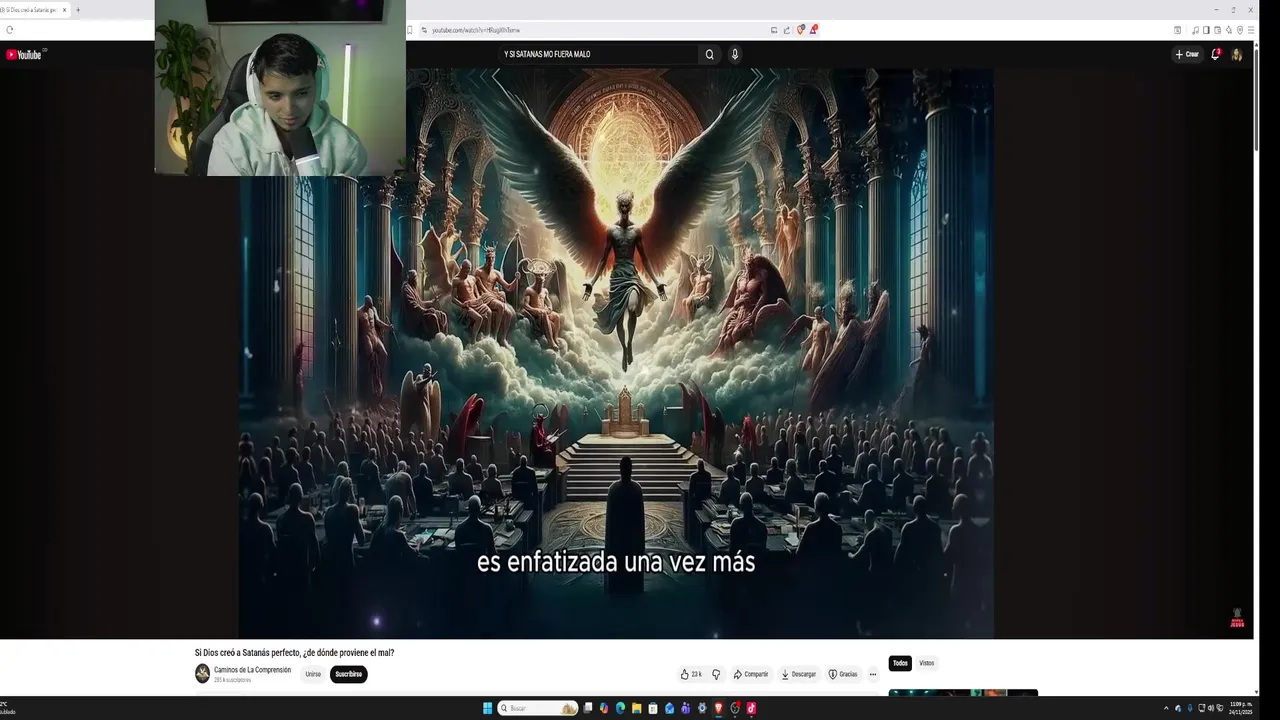This screenshot has width=1280, height=720.
Task: Open the Task View taskbar icon
Action: [x=588, y=708]
